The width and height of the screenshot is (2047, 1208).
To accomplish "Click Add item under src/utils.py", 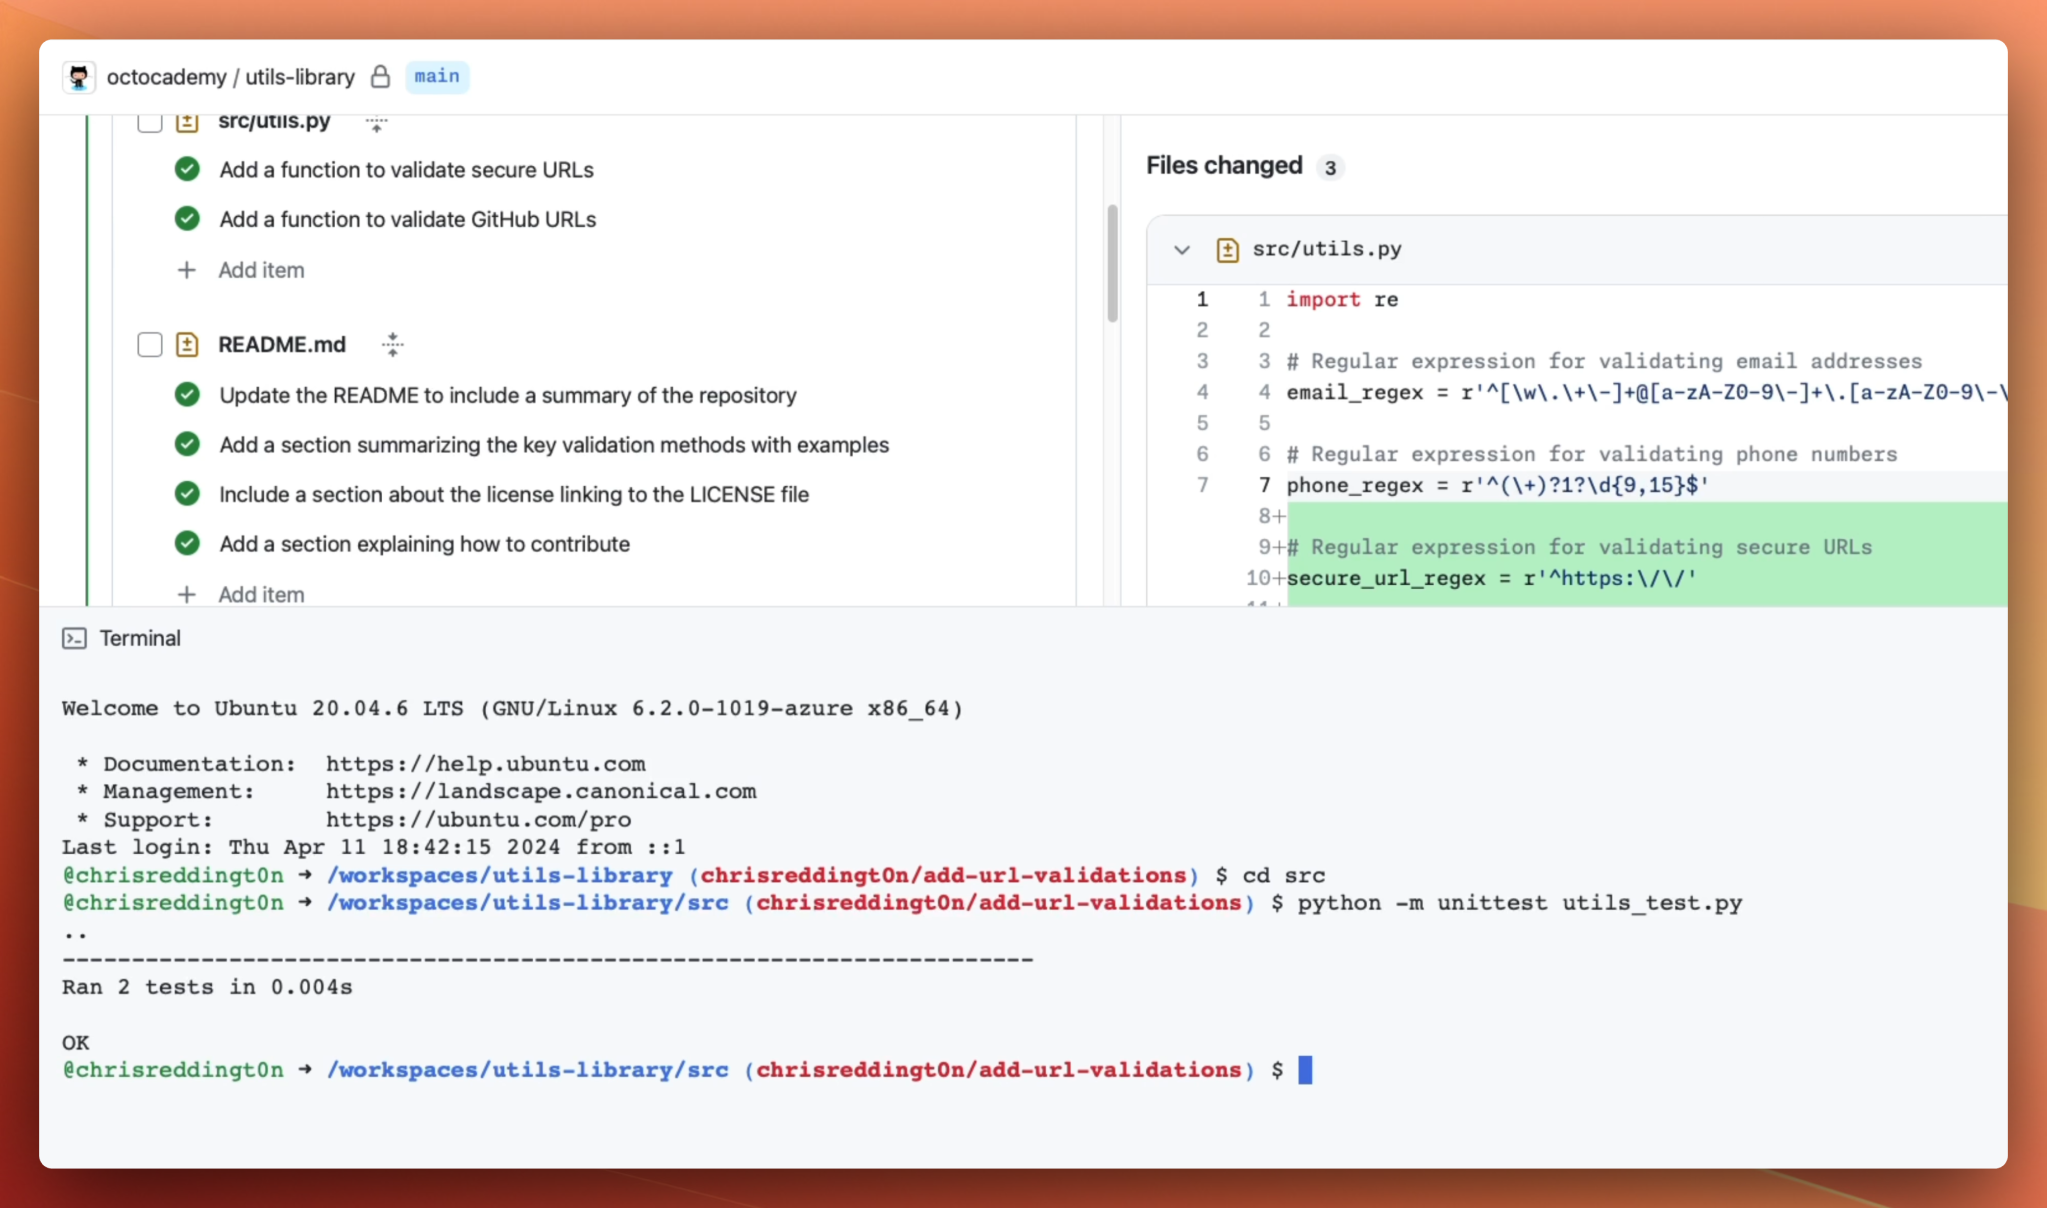I will 261,270.
